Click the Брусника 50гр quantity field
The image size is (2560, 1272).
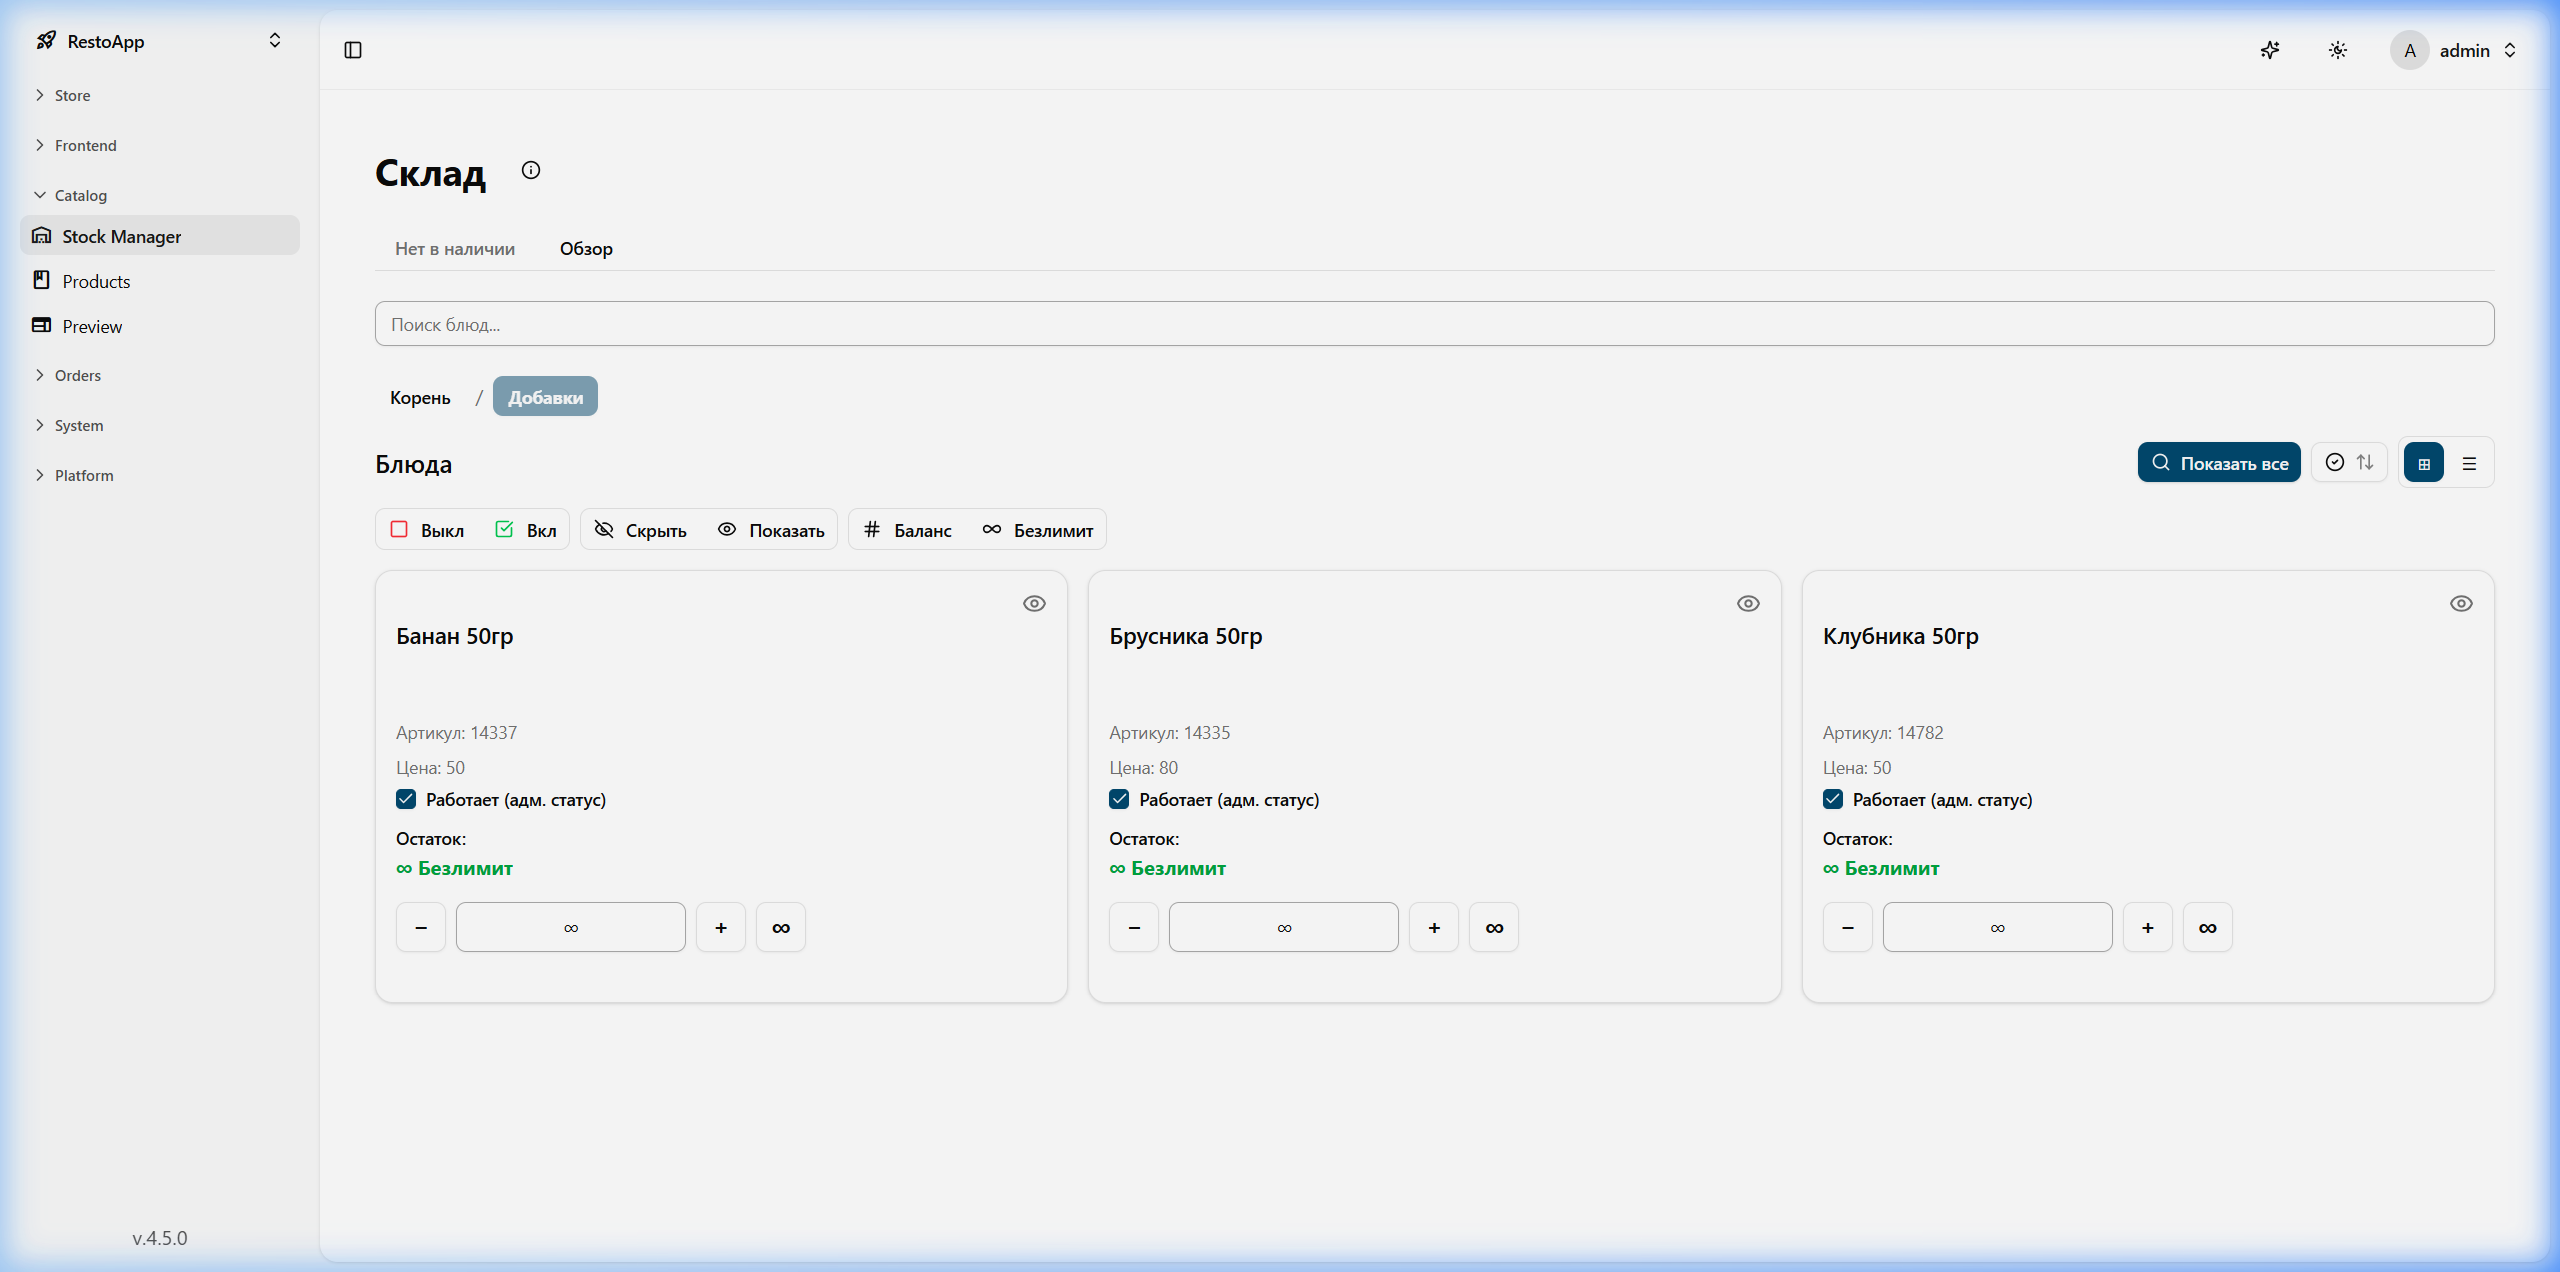(x=1284, y=927)
